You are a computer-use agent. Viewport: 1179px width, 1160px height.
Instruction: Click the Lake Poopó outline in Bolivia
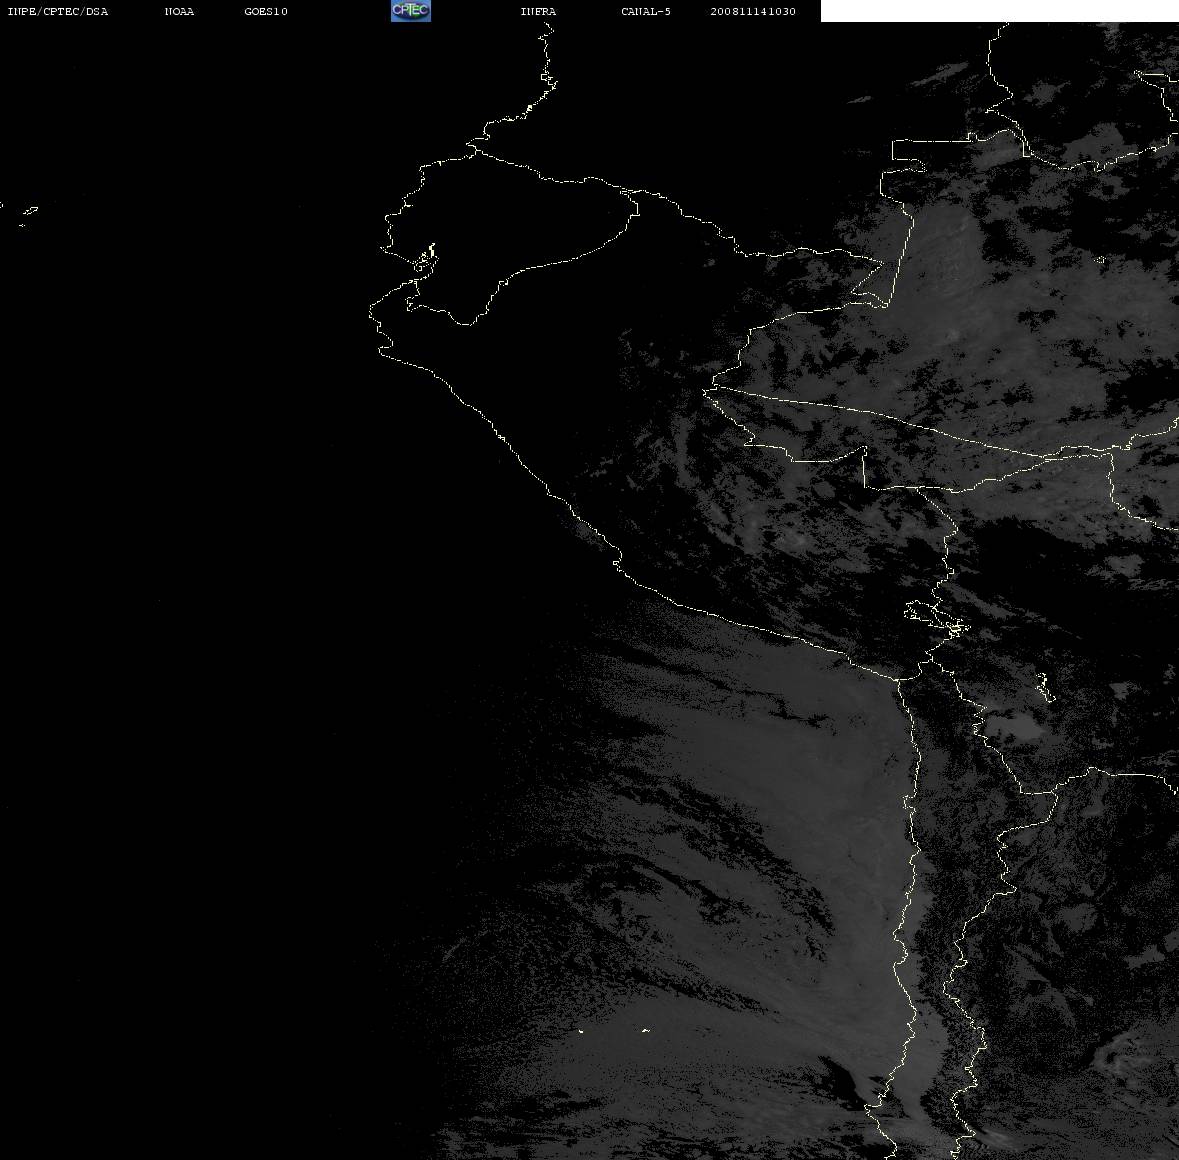point(1044,687)
